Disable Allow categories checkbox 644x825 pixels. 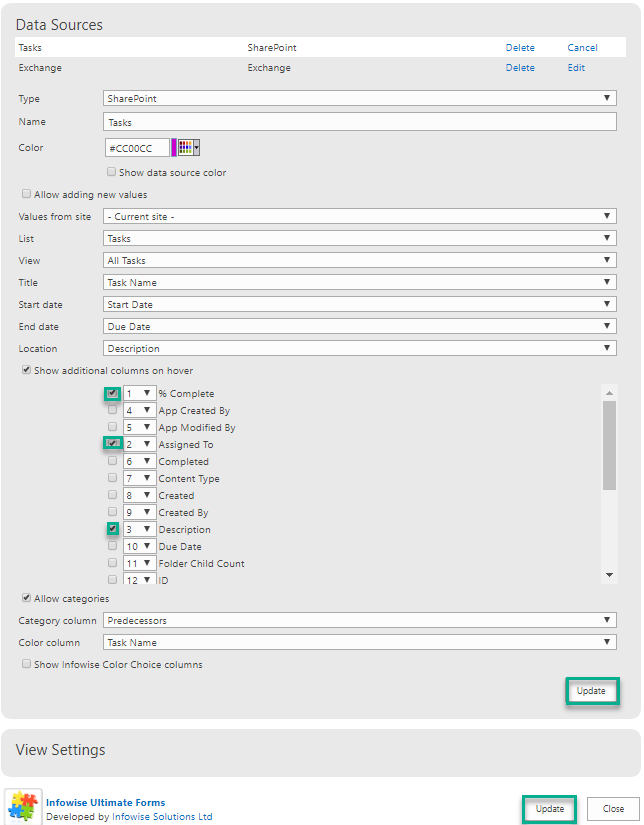(x=26, y=598)
